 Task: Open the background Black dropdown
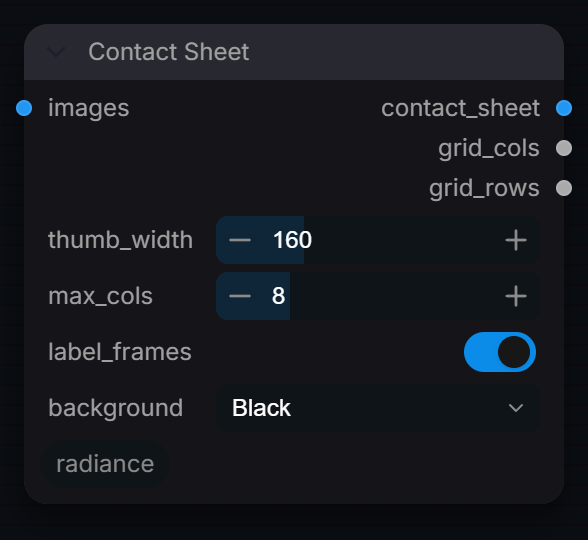(378, 408)
